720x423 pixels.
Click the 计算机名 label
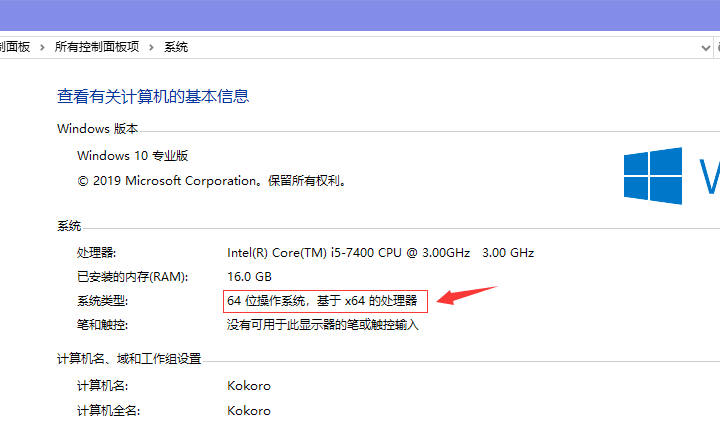[102, 385]
